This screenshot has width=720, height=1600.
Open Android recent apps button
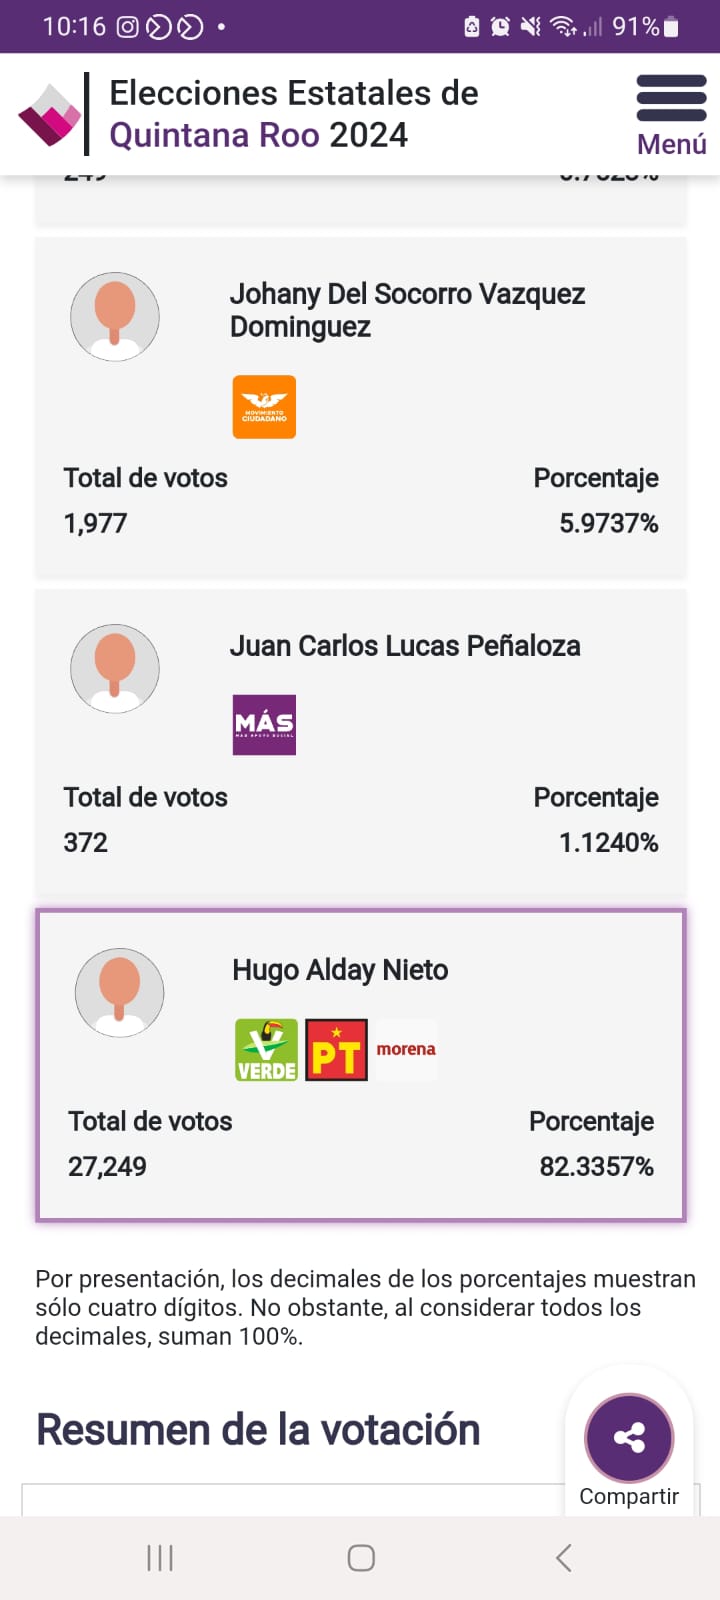point(160,1557)
